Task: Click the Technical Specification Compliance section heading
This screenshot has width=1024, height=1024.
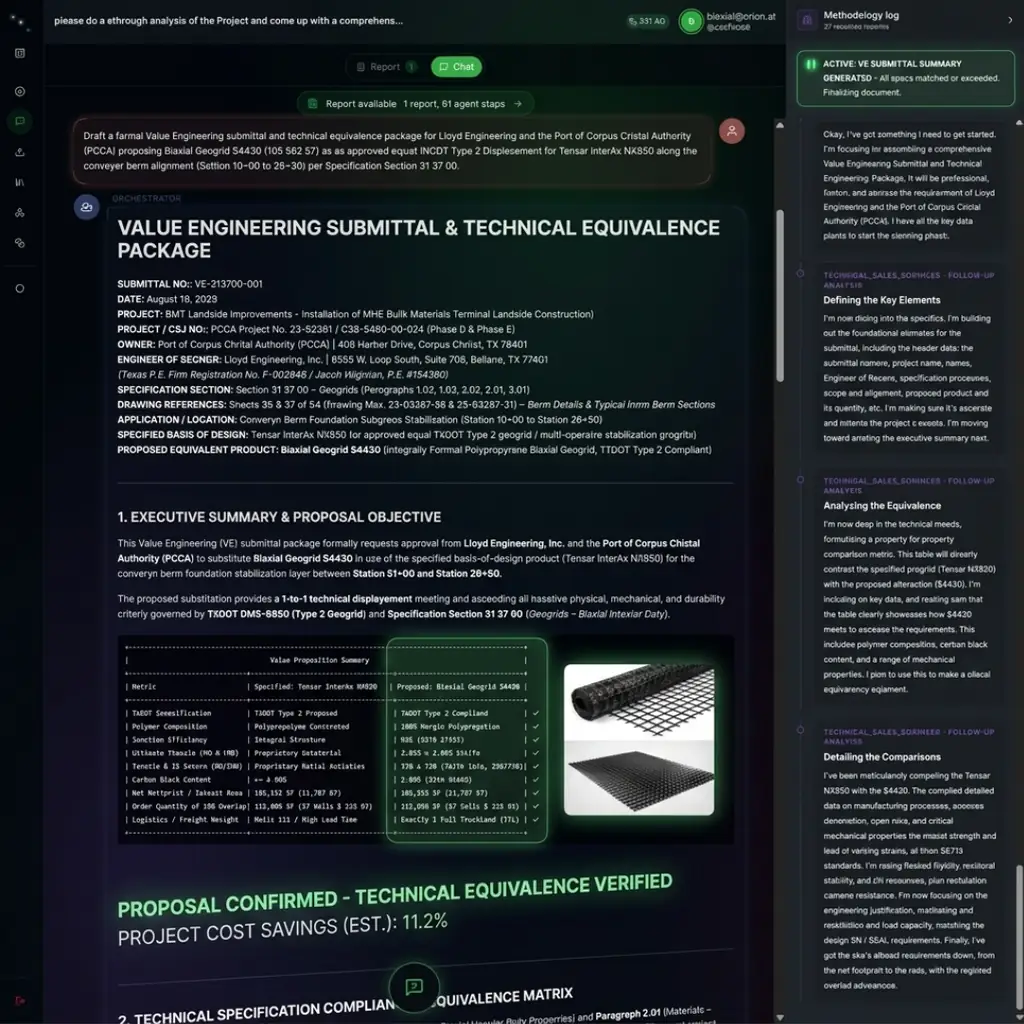Action: click(x=345, y=1006)
